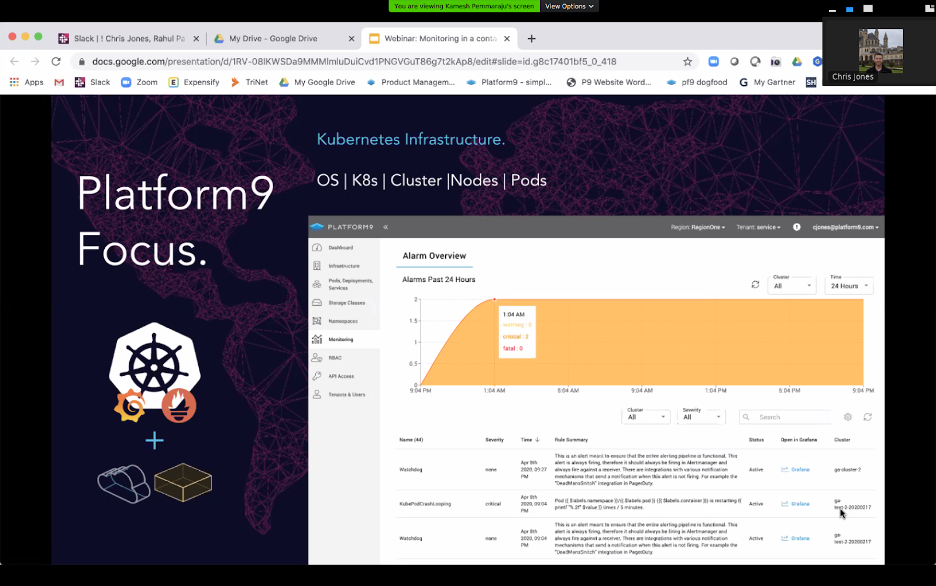Click the KubePodCrashLooping alarm name

[425, 504]
